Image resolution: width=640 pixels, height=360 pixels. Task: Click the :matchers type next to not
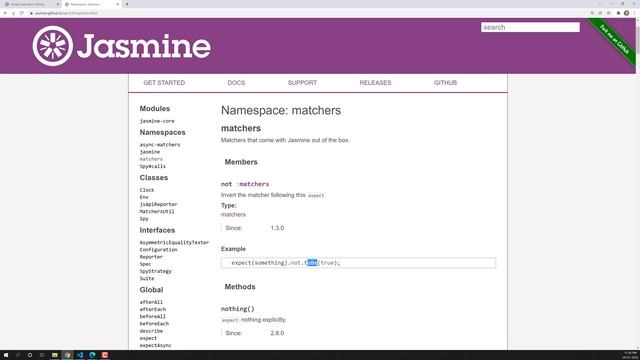[x=253, y=184]
